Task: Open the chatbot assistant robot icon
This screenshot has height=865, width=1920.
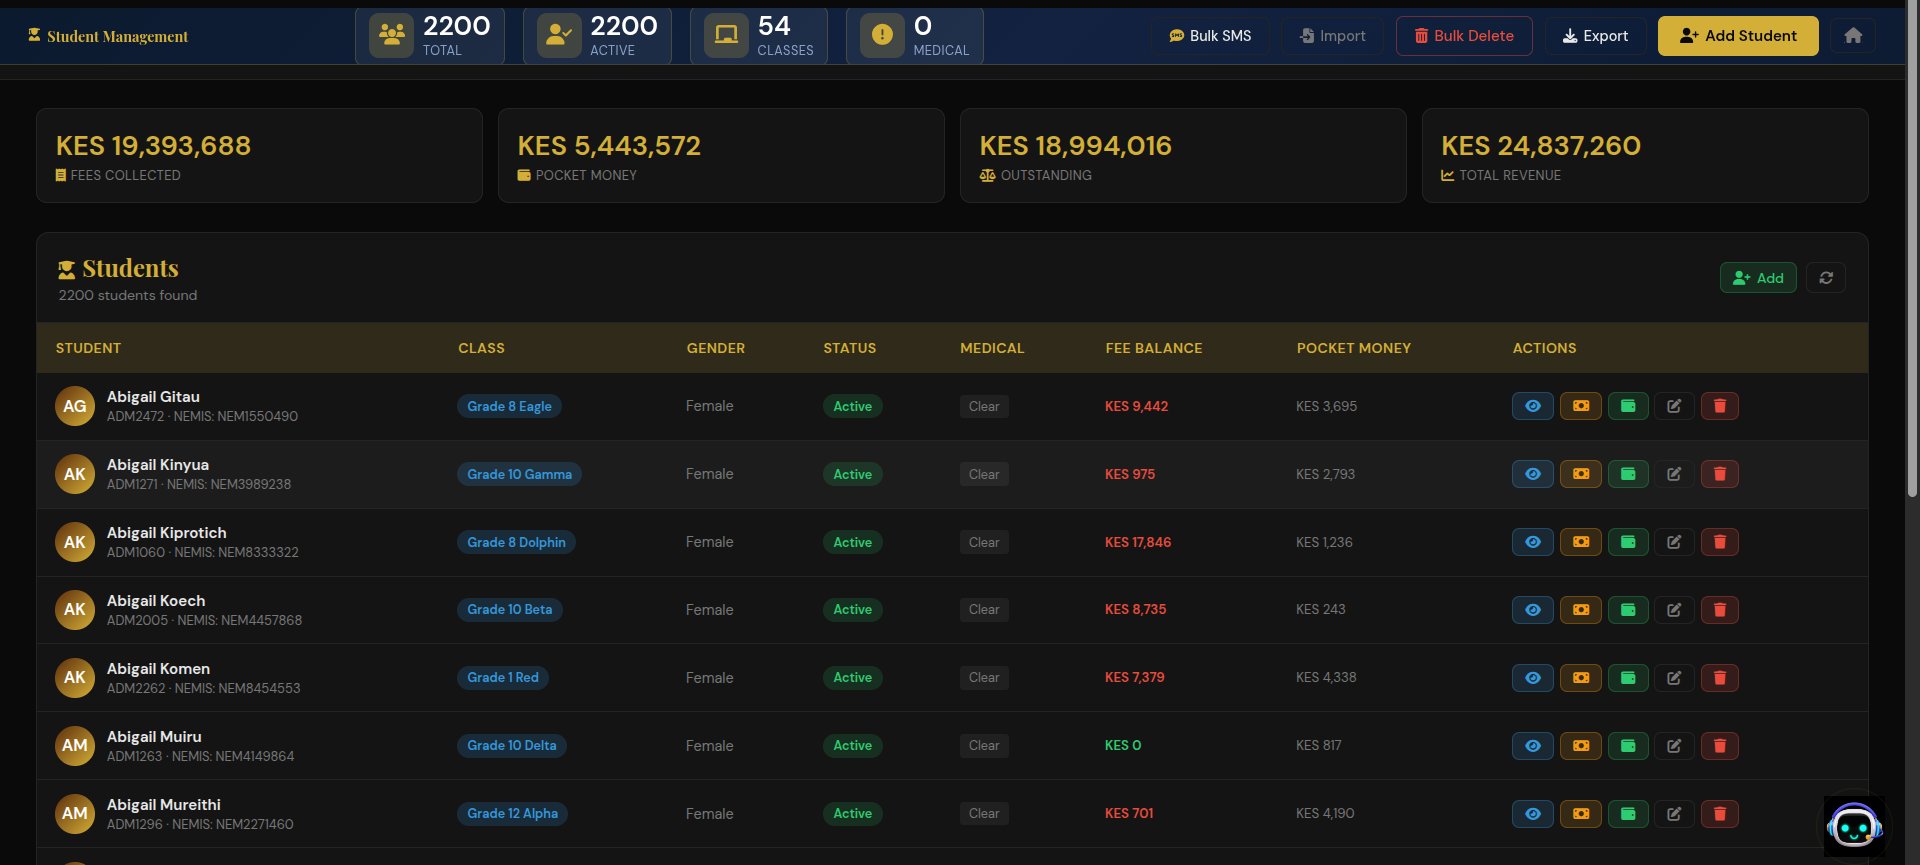Action: tap(1853, 826)
